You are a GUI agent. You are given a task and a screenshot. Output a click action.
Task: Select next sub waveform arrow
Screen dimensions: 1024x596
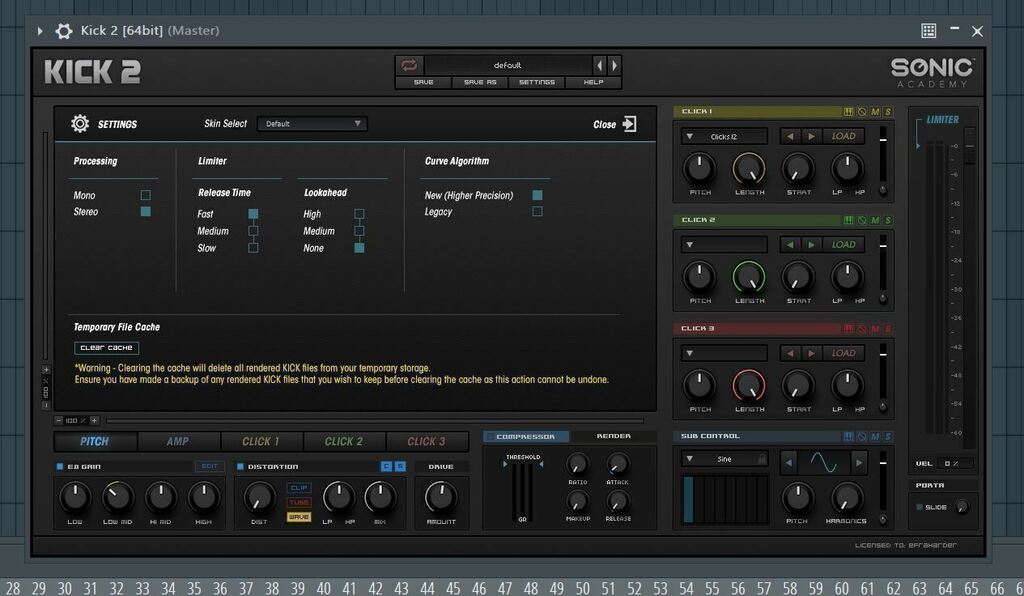coord(859,463)
